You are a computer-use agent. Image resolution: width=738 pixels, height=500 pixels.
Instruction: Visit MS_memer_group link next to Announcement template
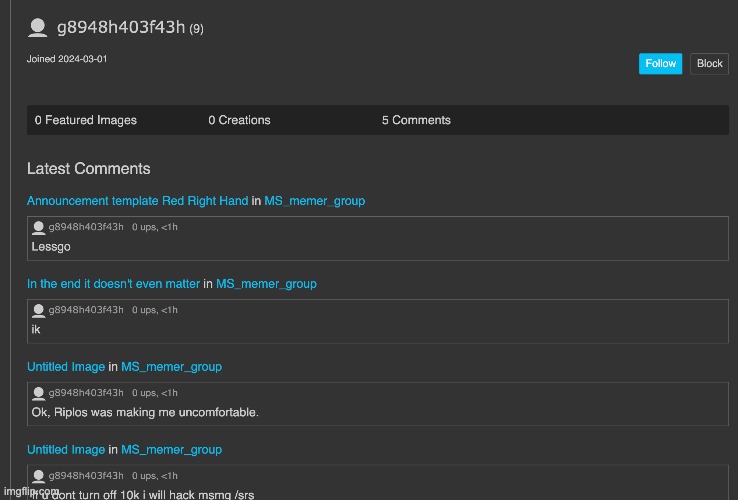[x=314, y=201]
